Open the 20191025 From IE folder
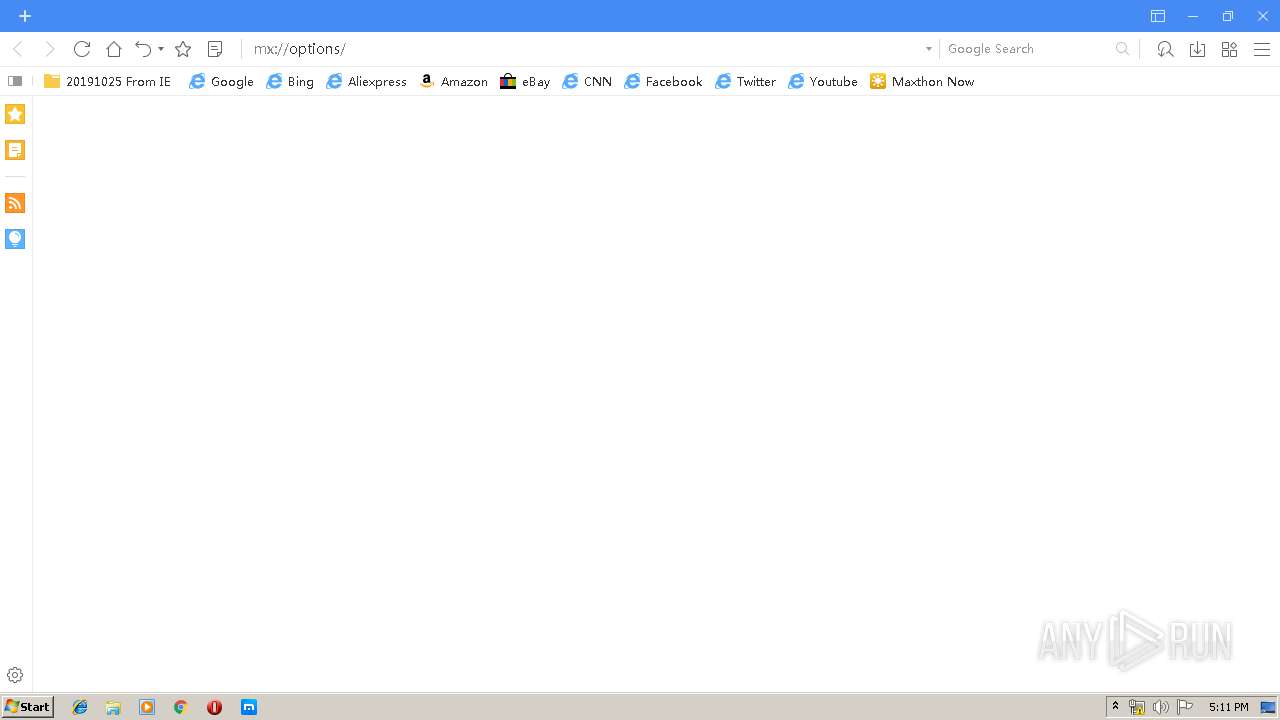The height and width of the screenshot is (720, 1280). point(107,82)
